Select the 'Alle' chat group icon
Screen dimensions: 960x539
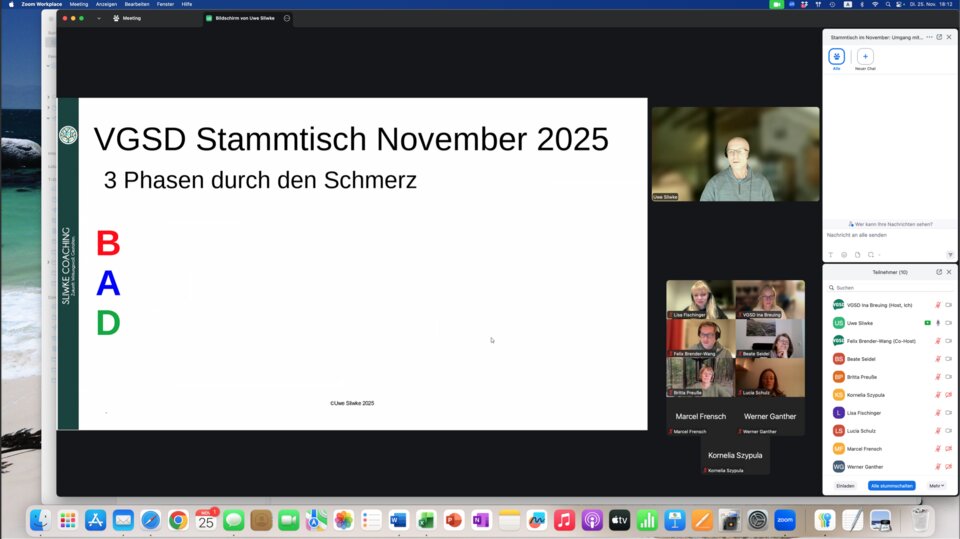tap(836, 57)
